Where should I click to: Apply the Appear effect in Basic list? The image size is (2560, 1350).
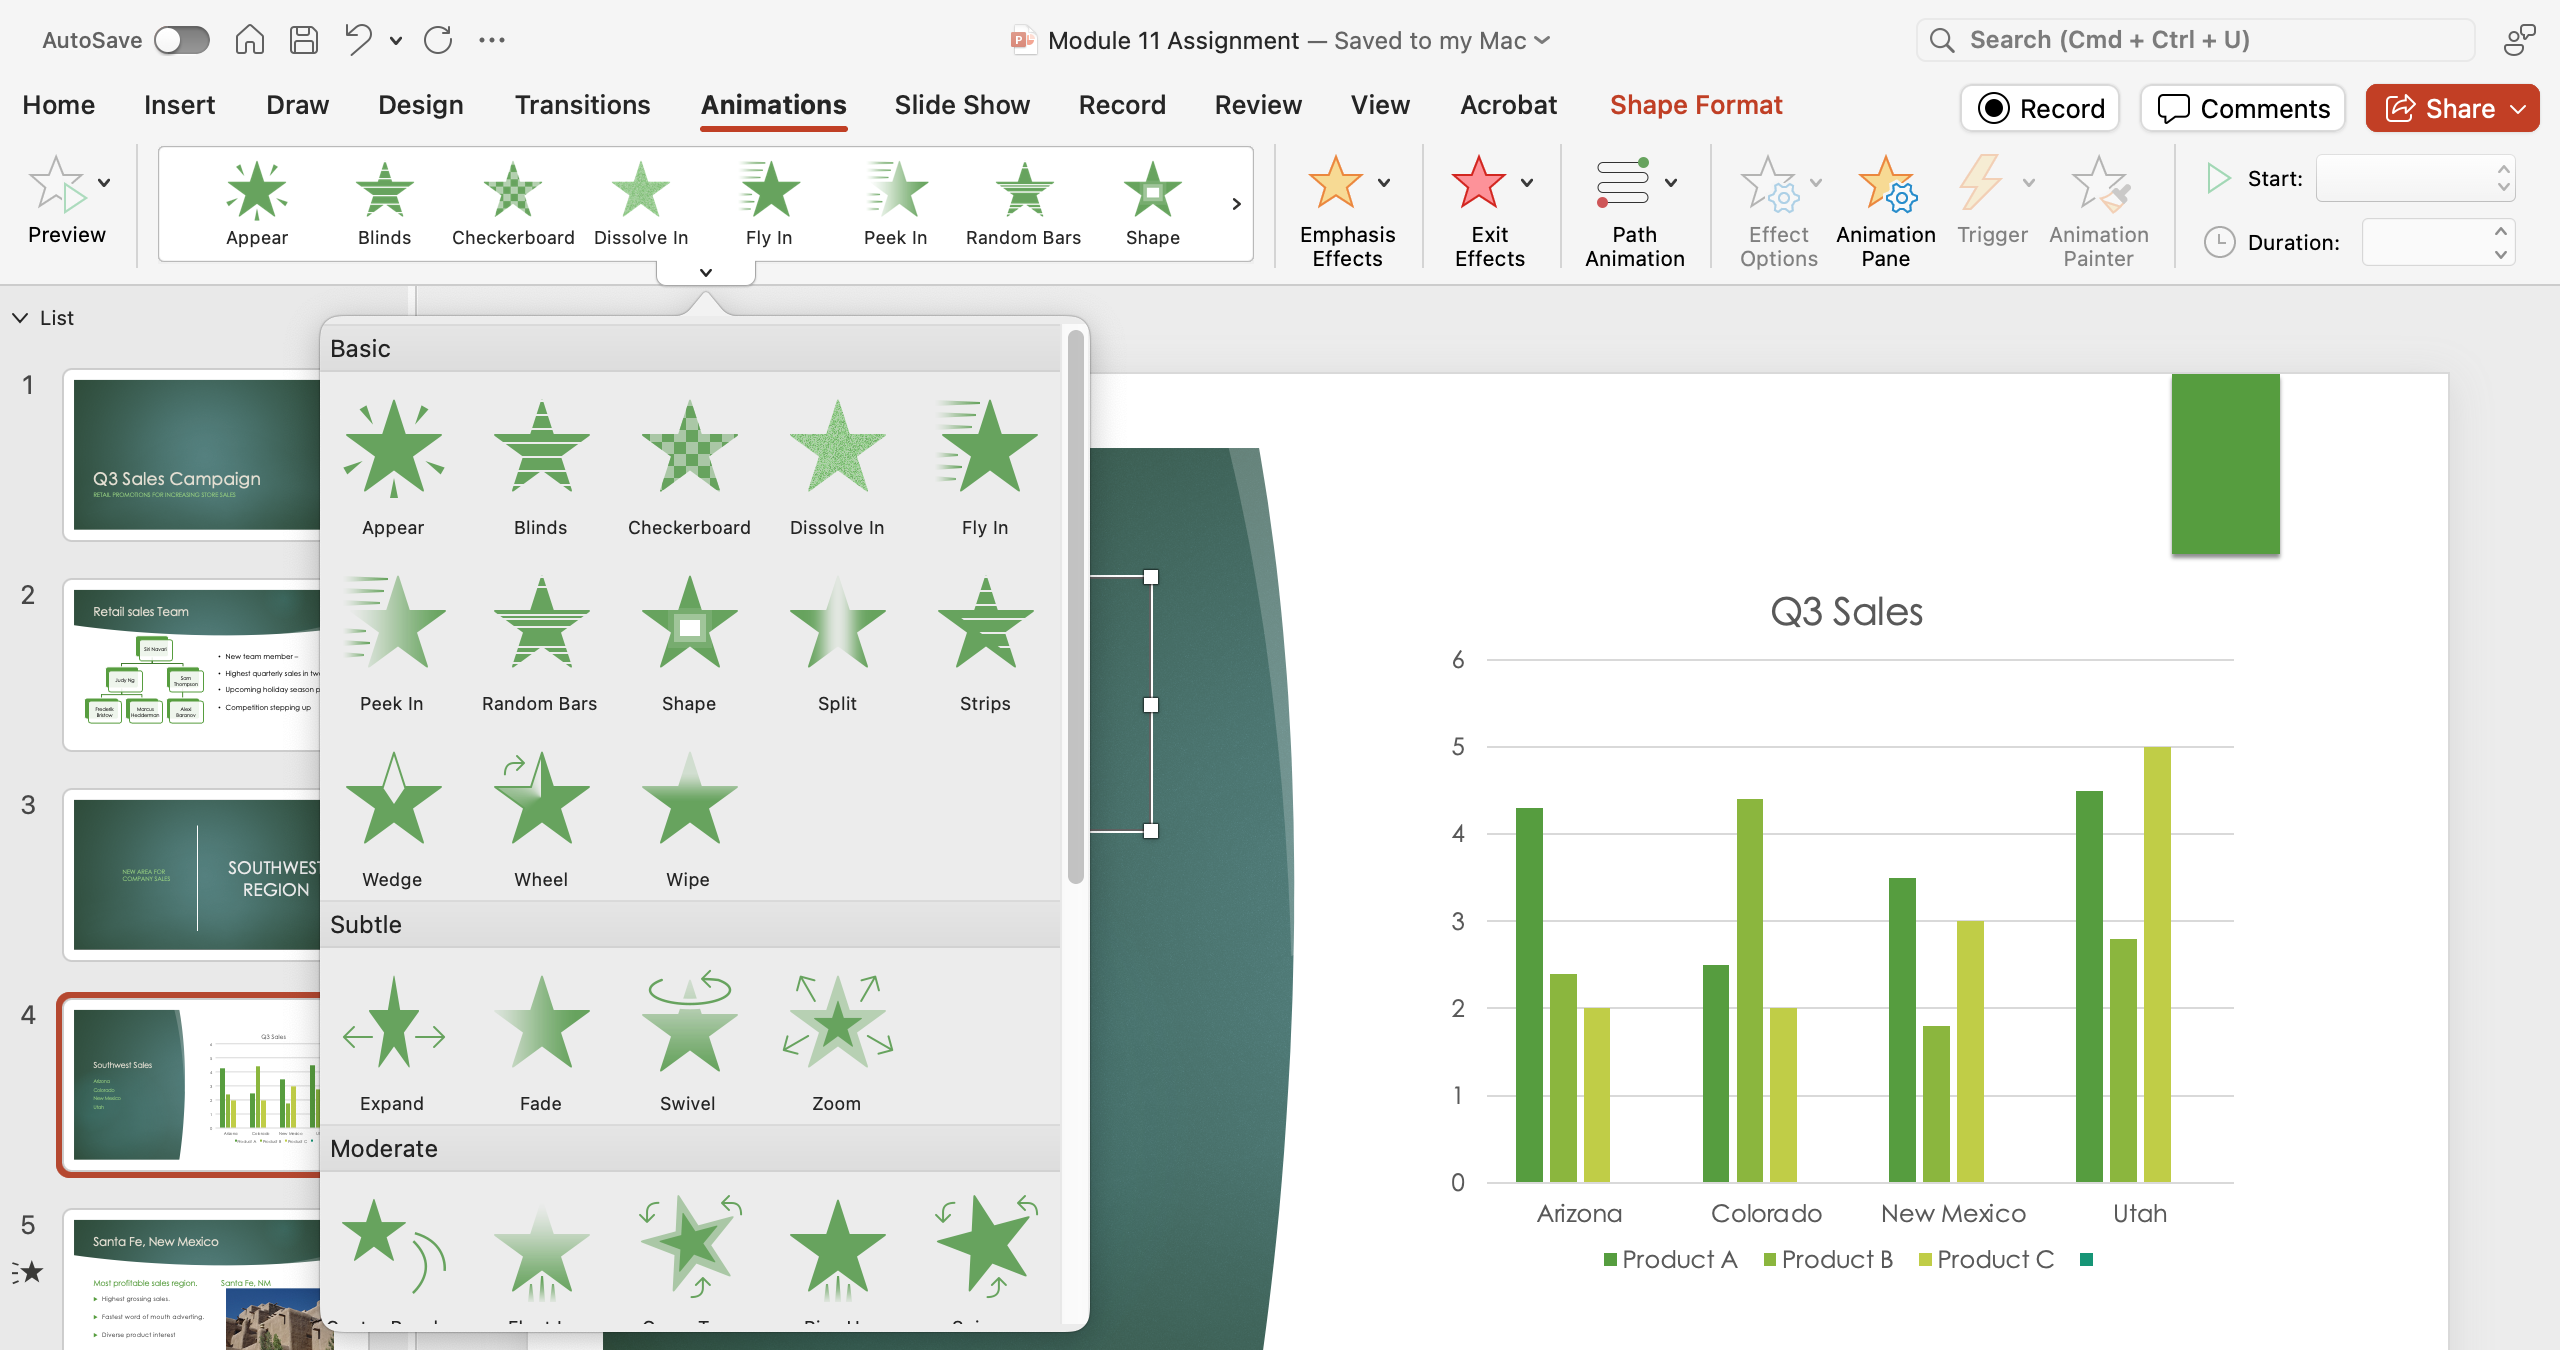tap(393, 468)
